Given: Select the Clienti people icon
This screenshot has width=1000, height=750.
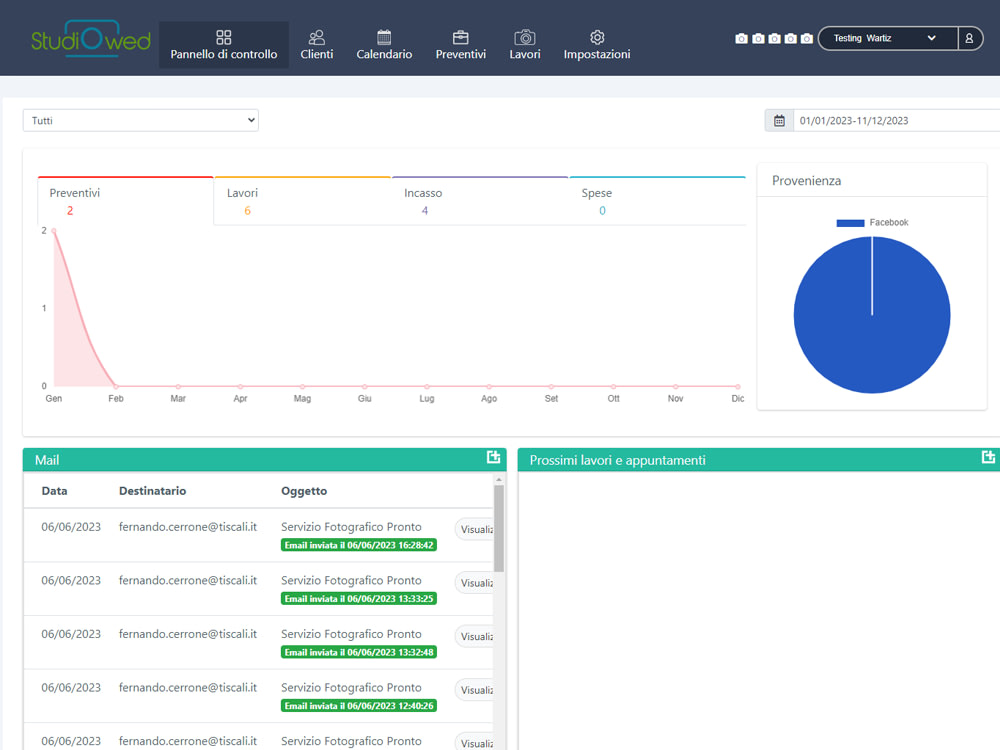Looking at the screenshot, I should (x=317, y=37).
